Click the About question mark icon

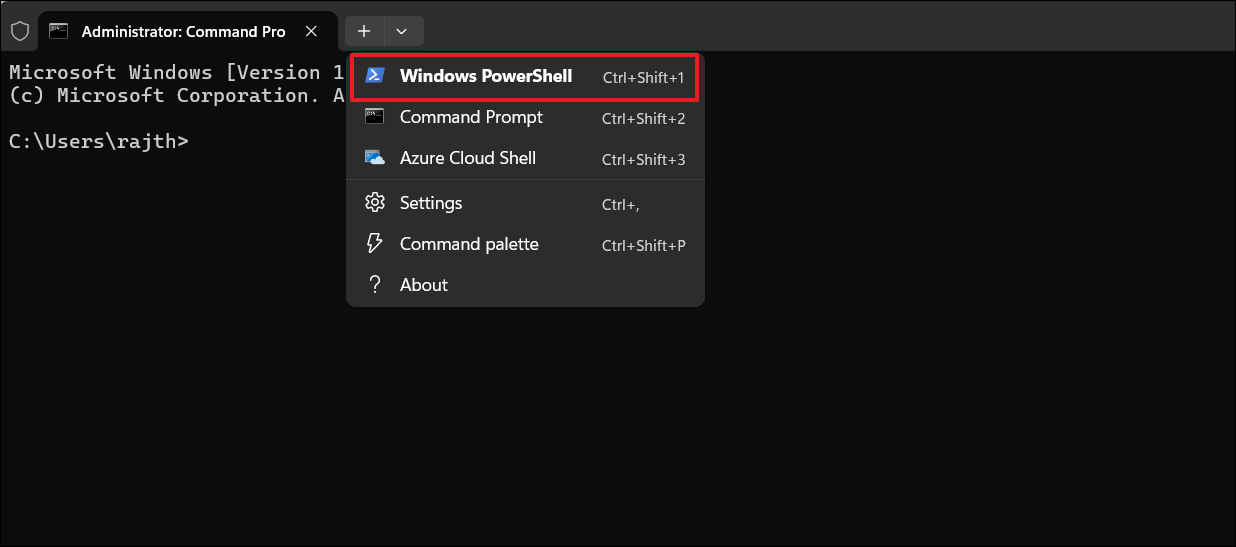coord(375,285)
